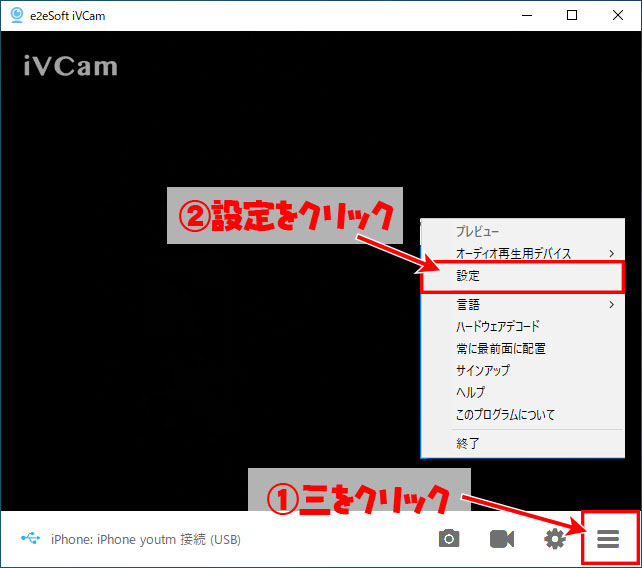Image resolution: width=642 pixels, height=568 pixels.
Task: Choose 終了 to quit iVCam
Action: pos(522,443)
